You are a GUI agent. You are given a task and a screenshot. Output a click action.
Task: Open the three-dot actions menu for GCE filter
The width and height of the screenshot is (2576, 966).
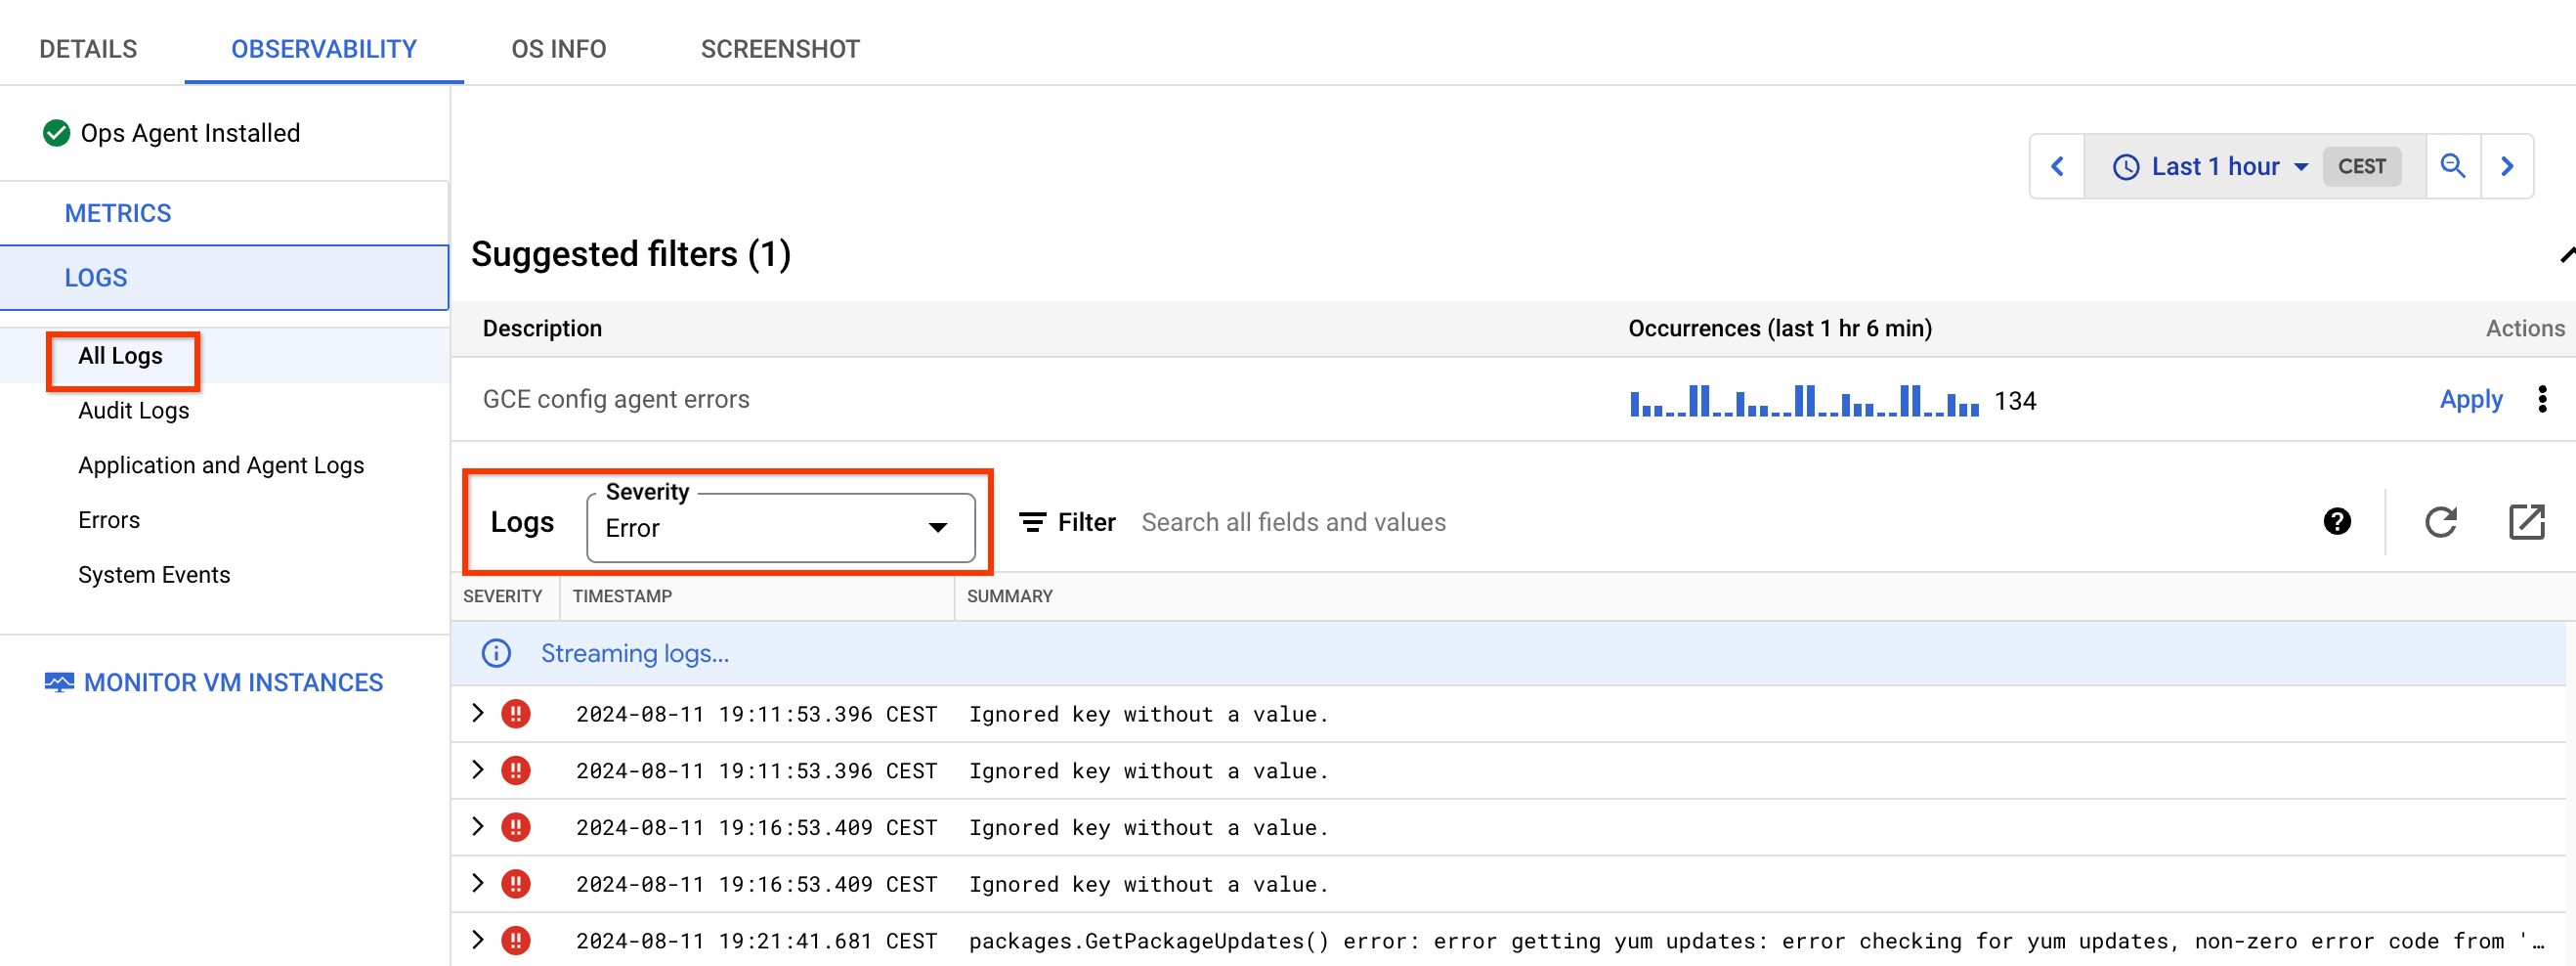2542,399
